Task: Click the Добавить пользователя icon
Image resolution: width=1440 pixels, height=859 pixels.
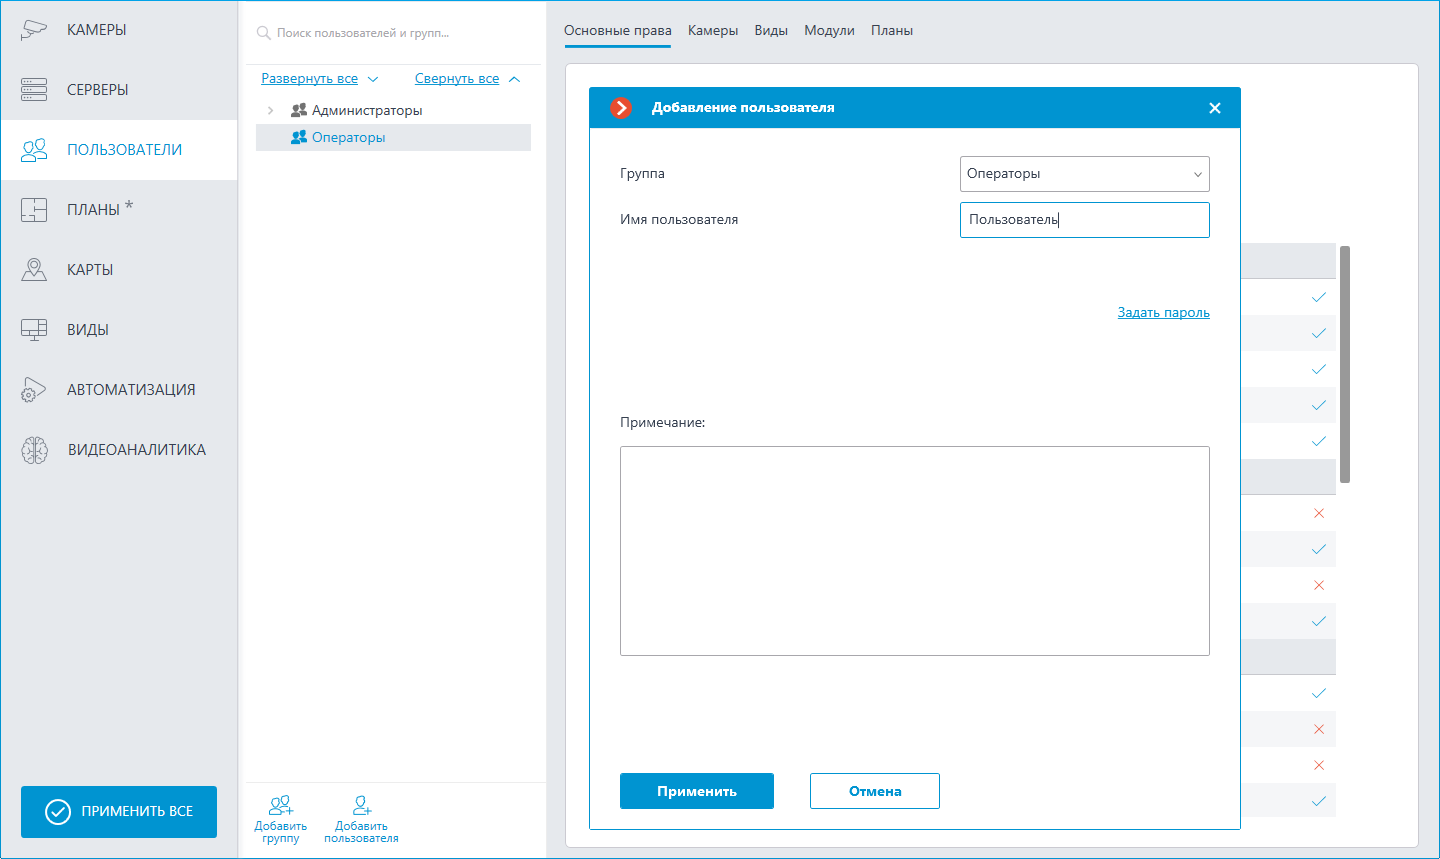Action: pos(362,805)
